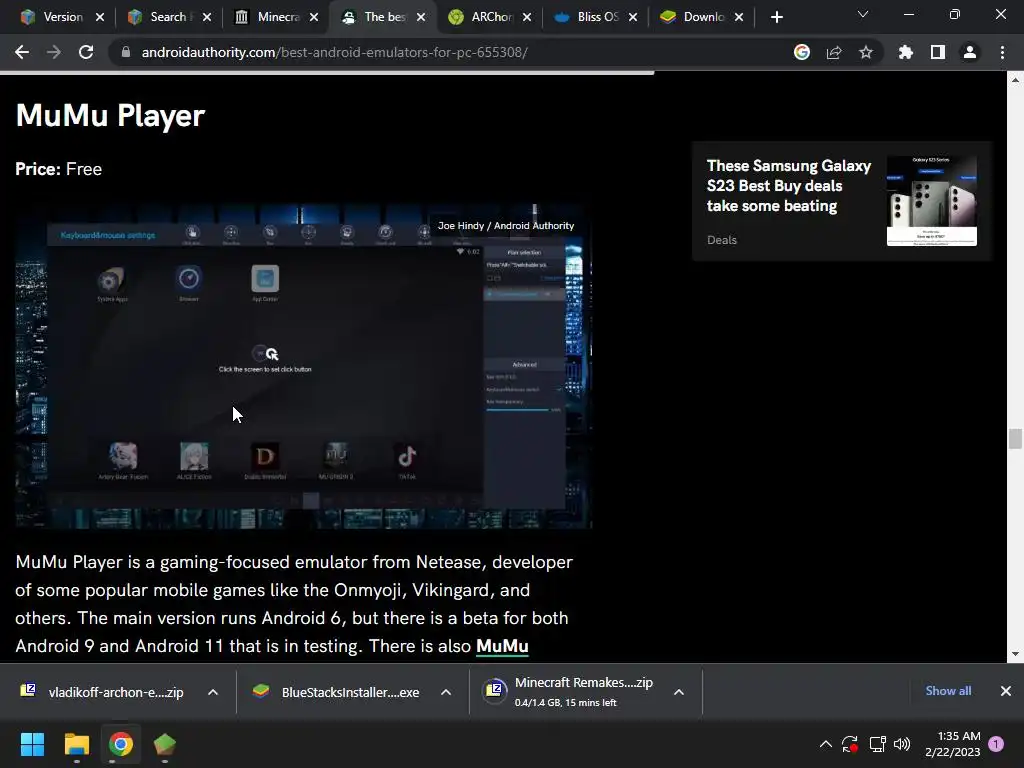Screen dimensions: 1024x768
Task: Show hidden tray icons
Action: click(x=825, y=744)
